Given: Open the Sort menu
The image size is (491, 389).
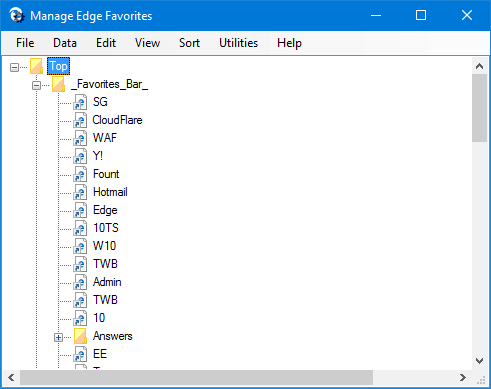Looking at the screenshot, I should [x=189, y=43].
